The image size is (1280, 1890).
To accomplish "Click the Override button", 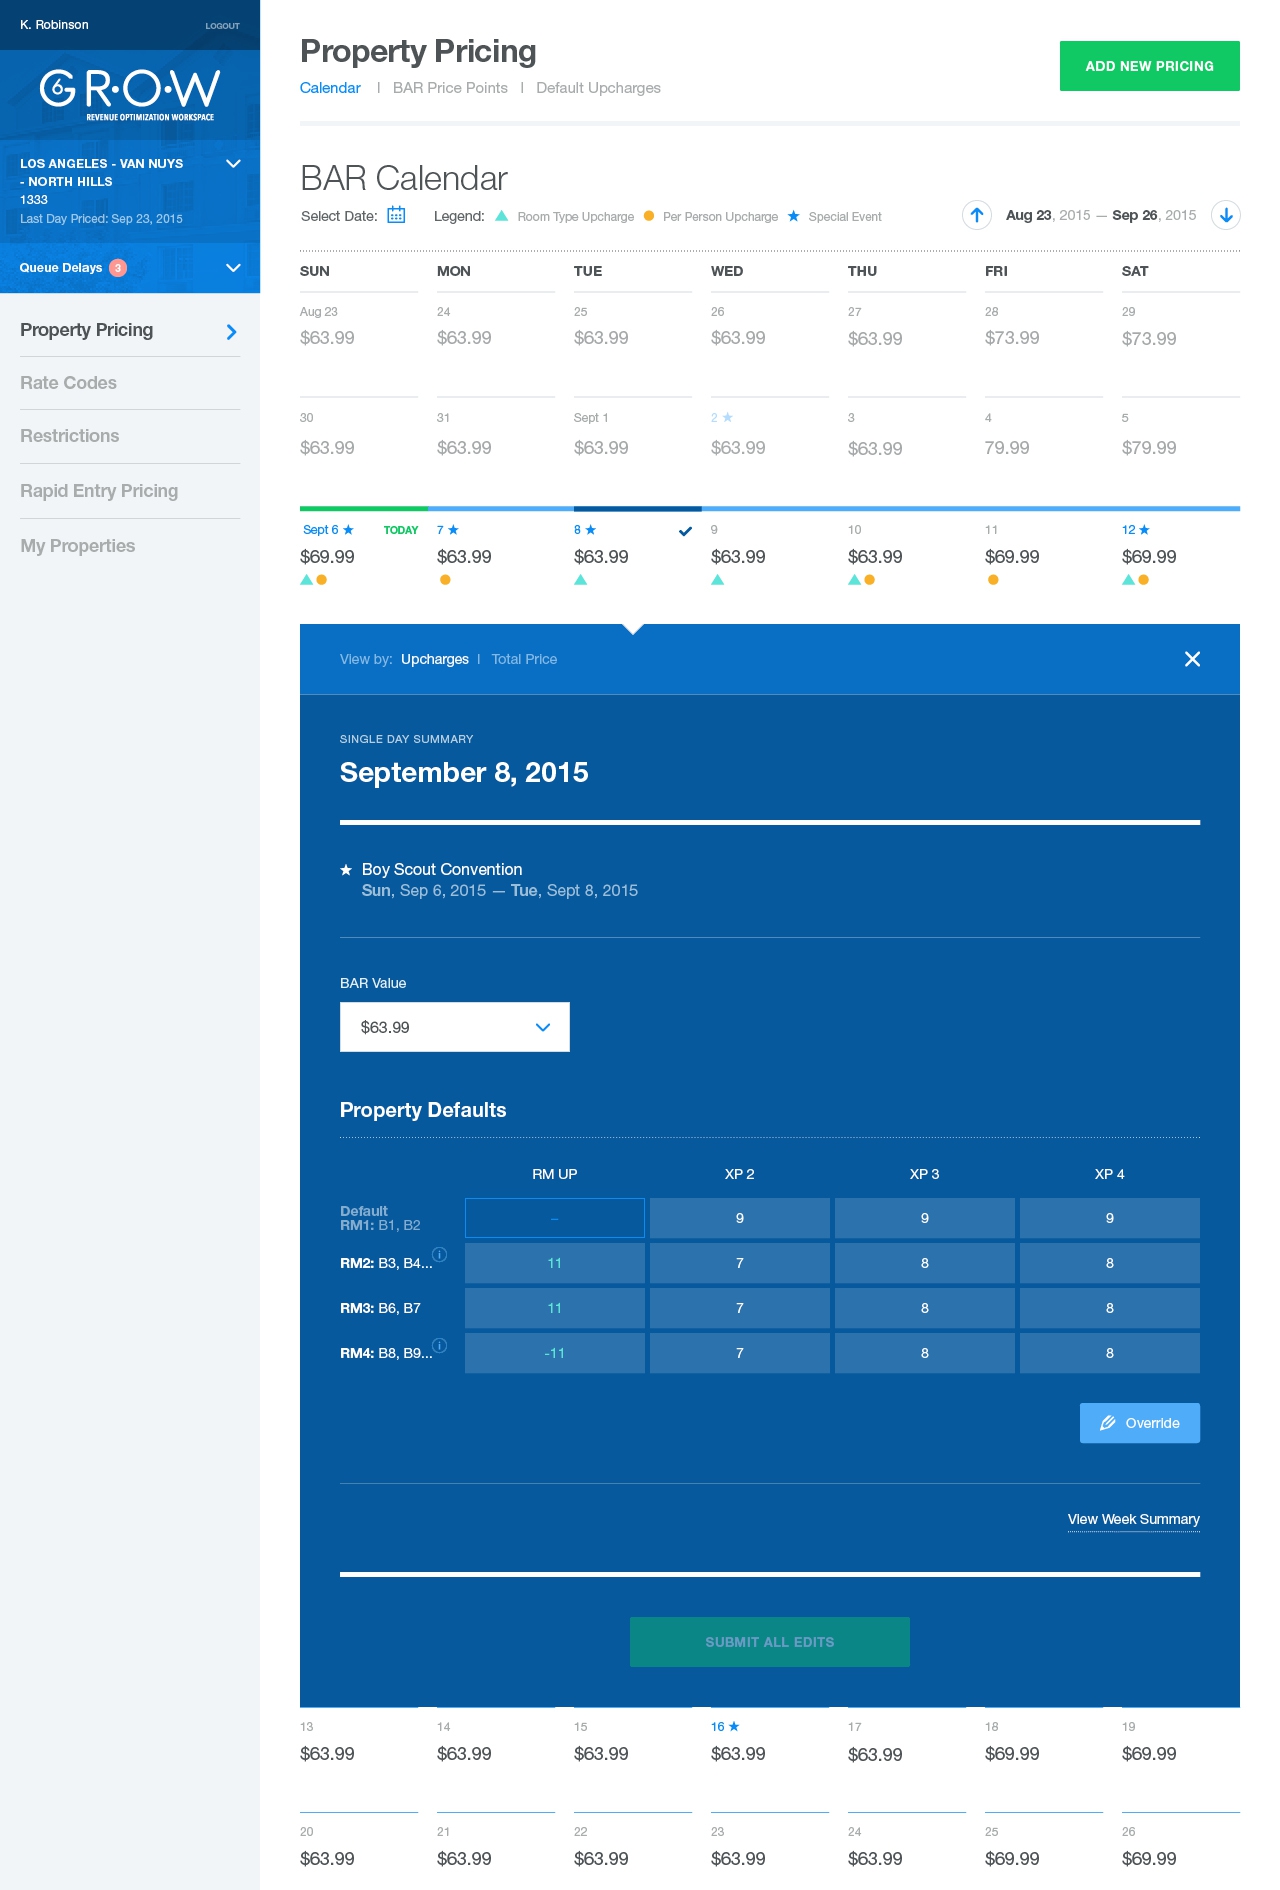I will [x=1139, y=1423].
